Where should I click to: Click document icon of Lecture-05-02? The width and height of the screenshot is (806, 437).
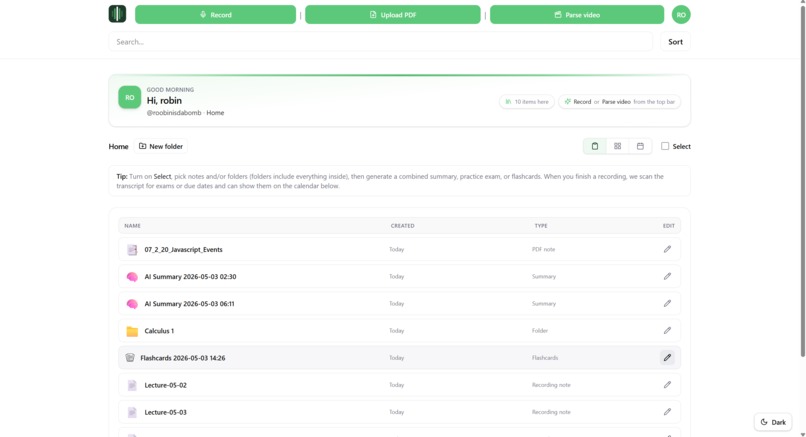pyautogui.click(x=132, y=386)
